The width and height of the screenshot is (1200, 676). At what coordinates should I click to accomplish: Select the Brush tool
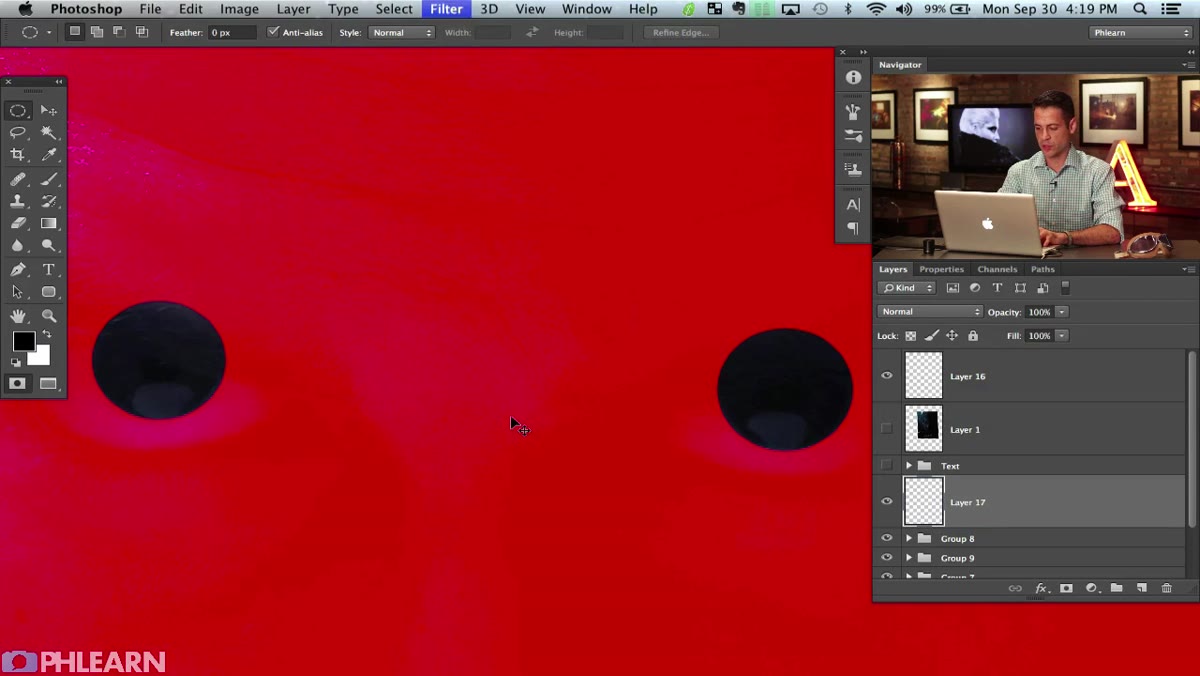(48, 179)
